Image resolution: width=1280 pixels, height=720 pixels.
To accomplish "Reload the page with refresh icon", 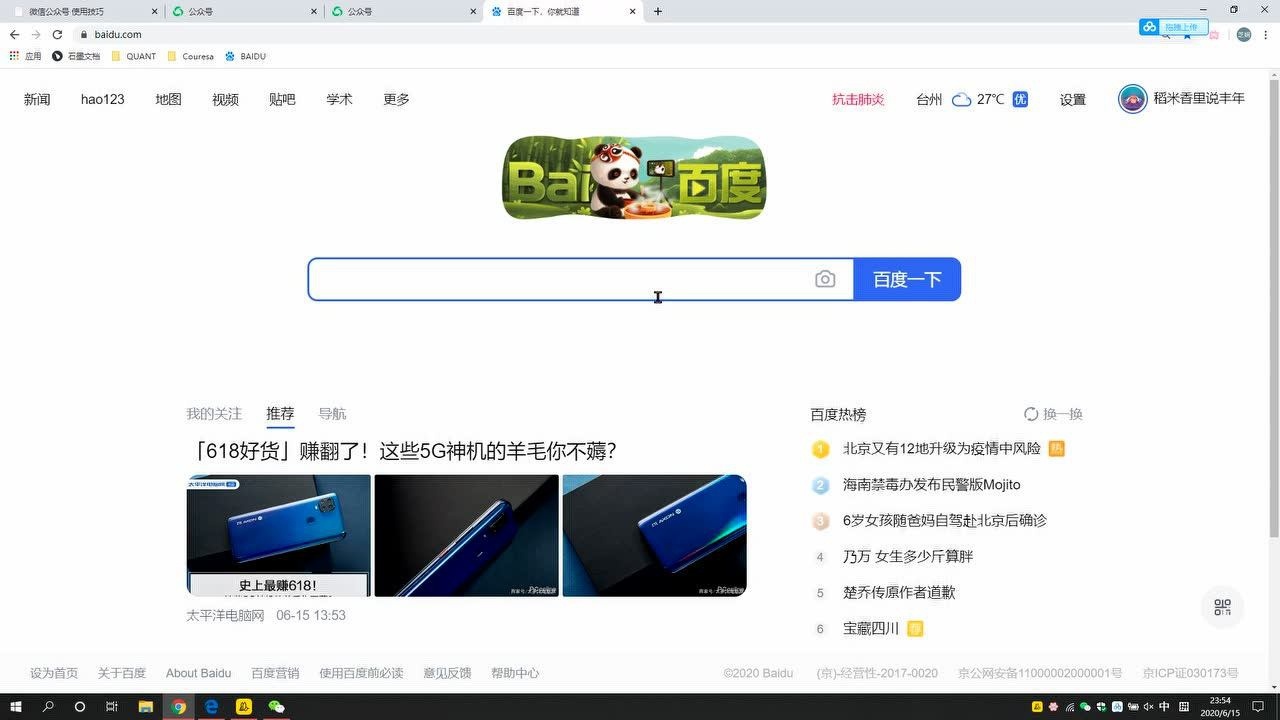I will (x=57, y=34).
